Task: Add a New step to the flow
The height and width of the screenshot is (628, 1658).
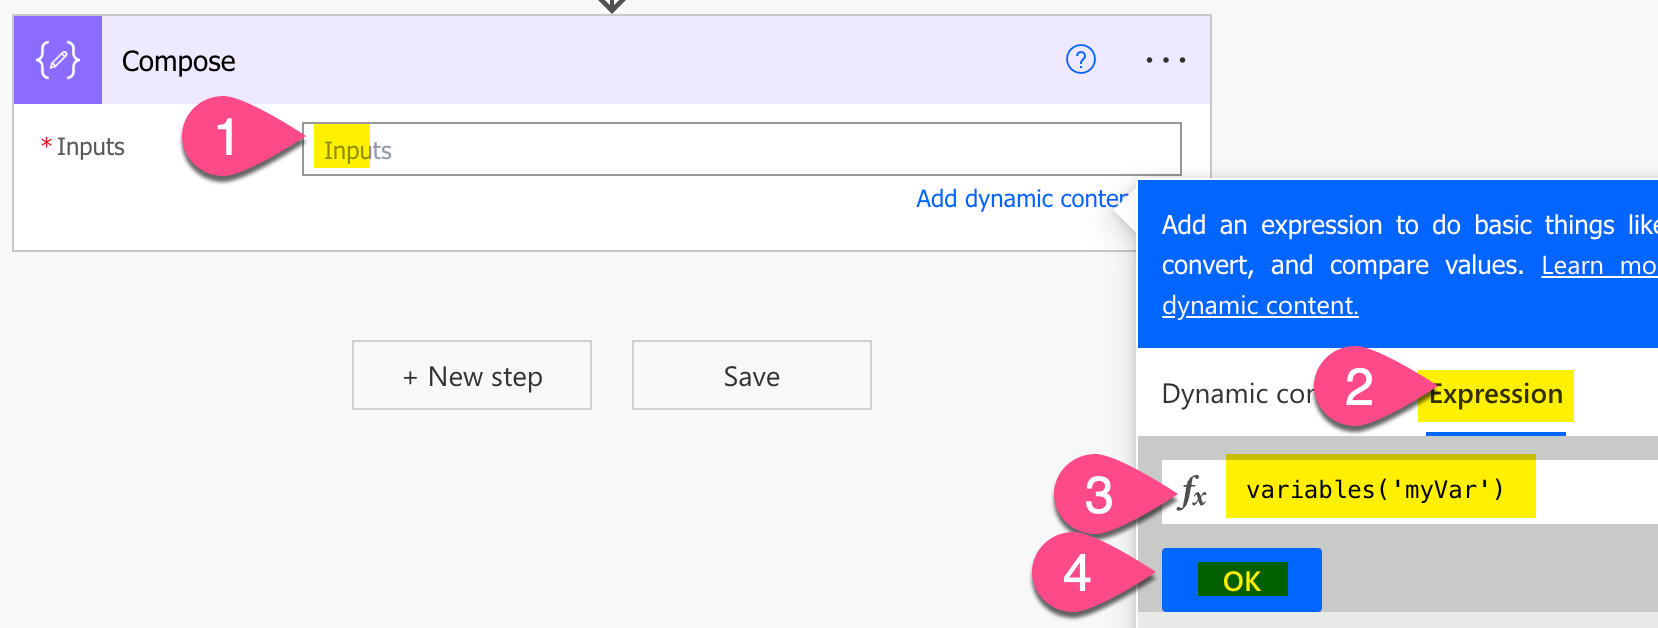Action: click(x=472, y=376)
